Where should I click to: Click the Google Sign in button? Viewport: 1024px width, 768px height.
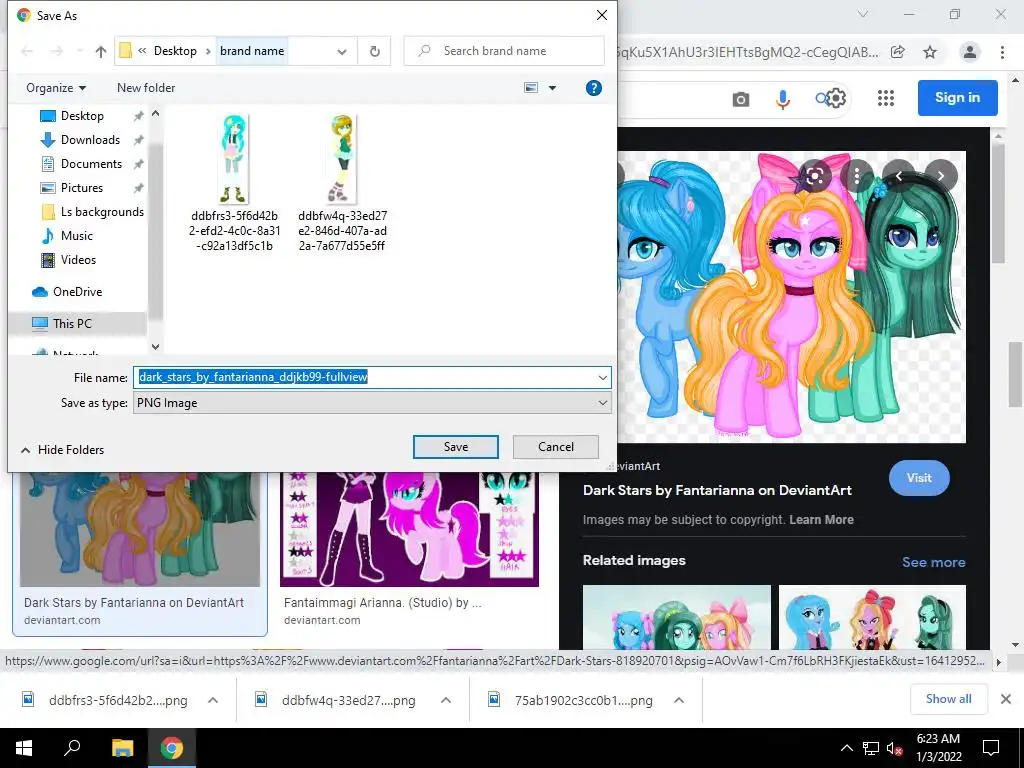[x=957, y=97]
